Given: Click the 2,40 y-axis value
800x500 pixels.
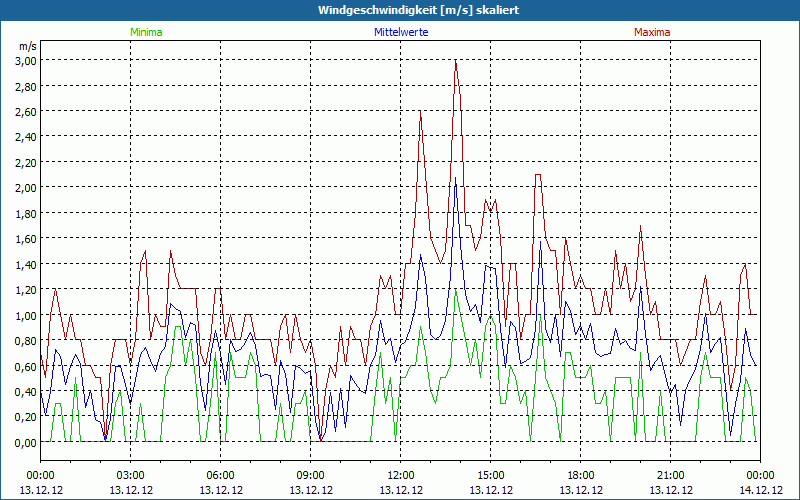Looking at the screenshot, I should [x=27, y=137].
